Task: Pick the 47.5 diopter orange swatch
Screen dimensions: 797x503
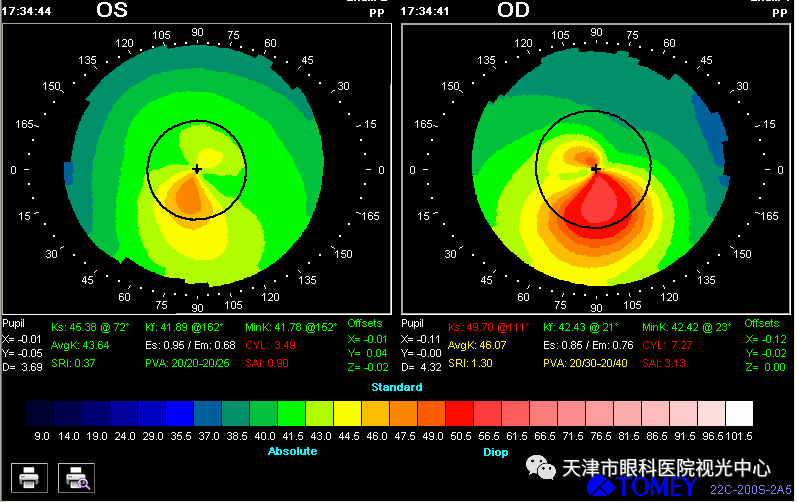Action: (x=404, y=414)
